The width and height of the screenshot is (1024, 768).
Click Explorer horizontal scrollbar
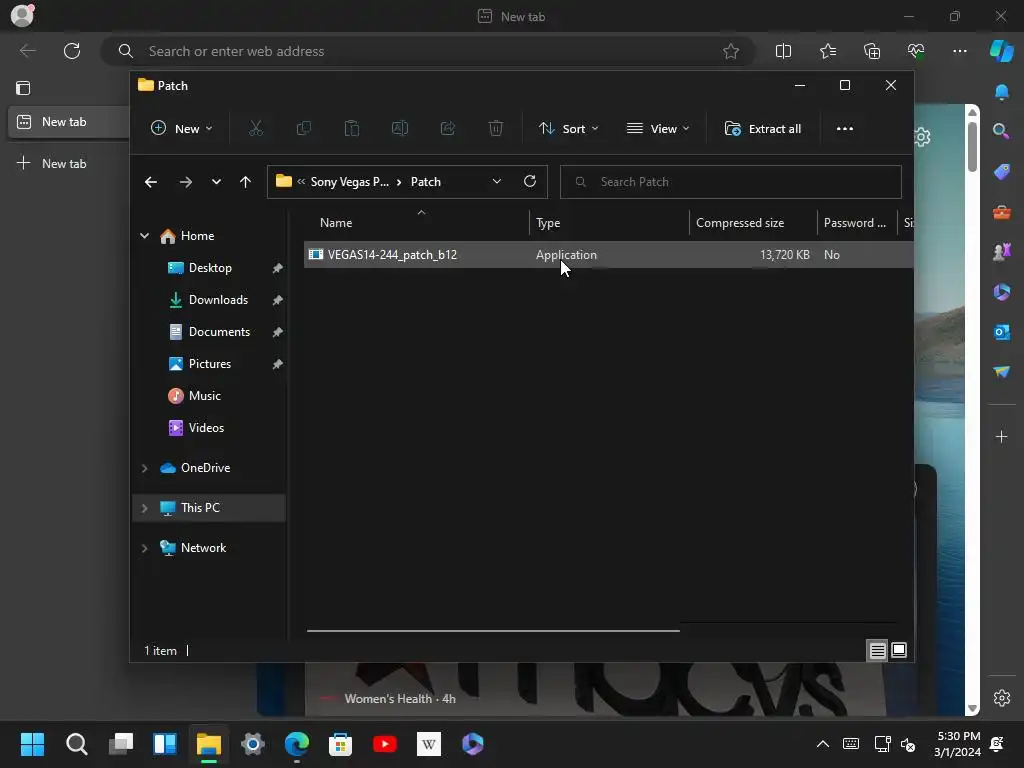[x=493, y=631]
